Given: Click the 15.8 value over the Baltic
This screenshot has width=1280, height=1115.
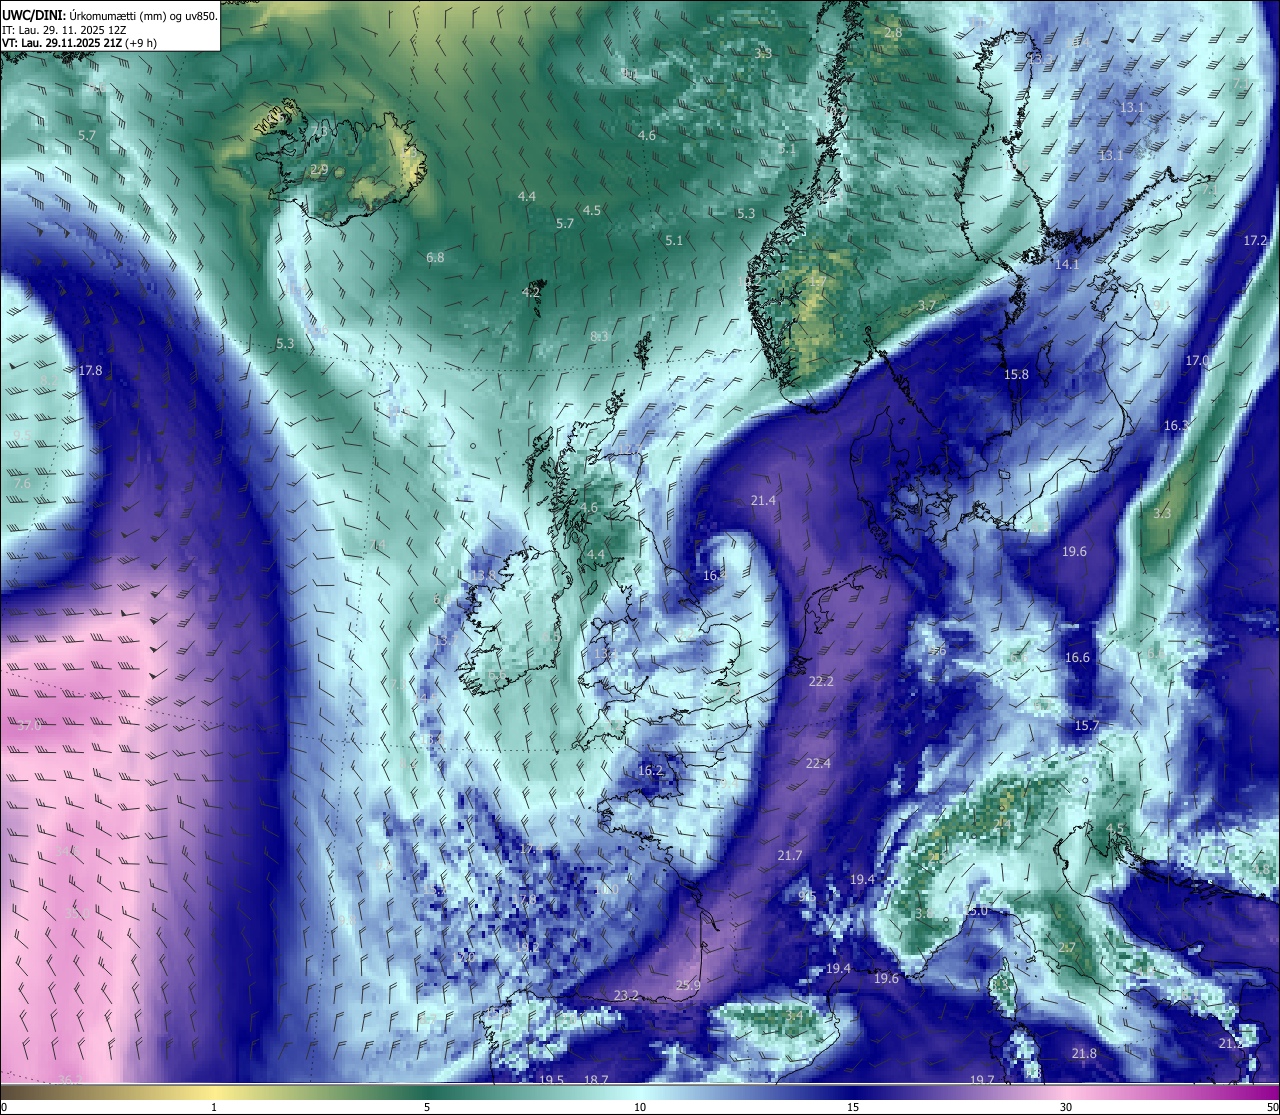Looking at the screenshot, I should (x=1016, y=374).
